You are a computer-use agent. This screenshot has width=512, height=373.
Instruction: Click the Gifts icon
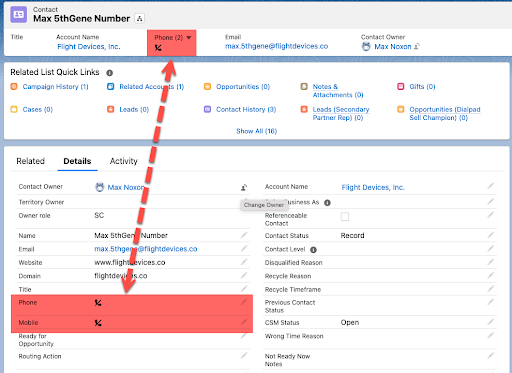click(x=401, y=87)
